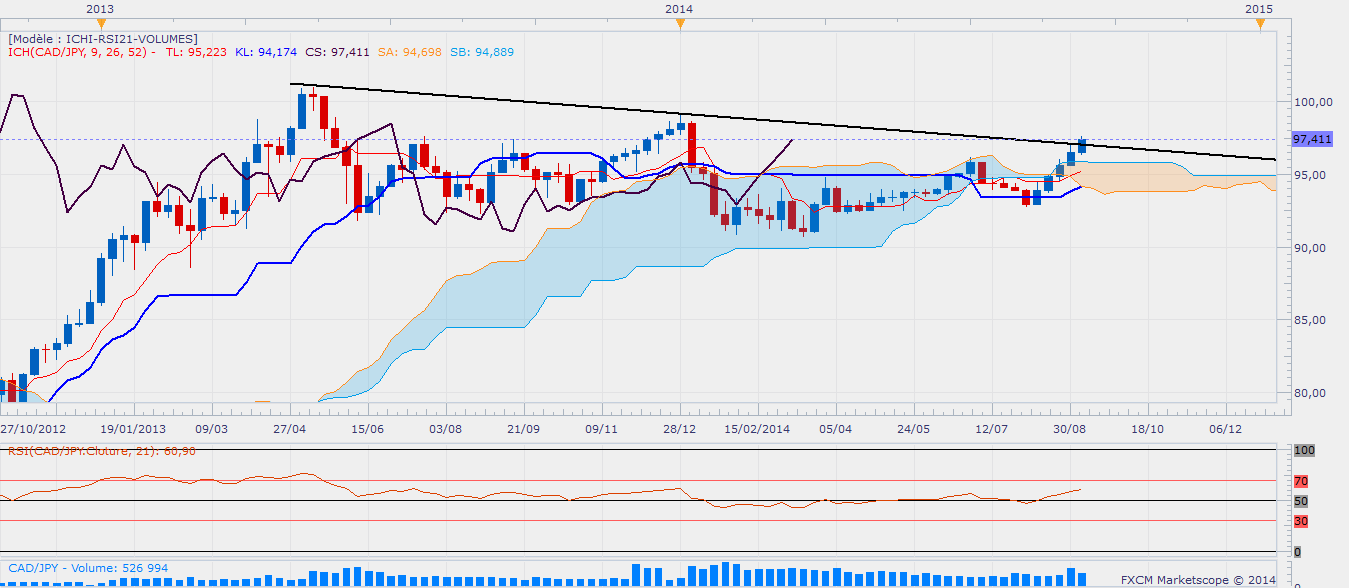Click the orange 2015 year marker triangle

pyautogui.click(x=1259, y=24)
